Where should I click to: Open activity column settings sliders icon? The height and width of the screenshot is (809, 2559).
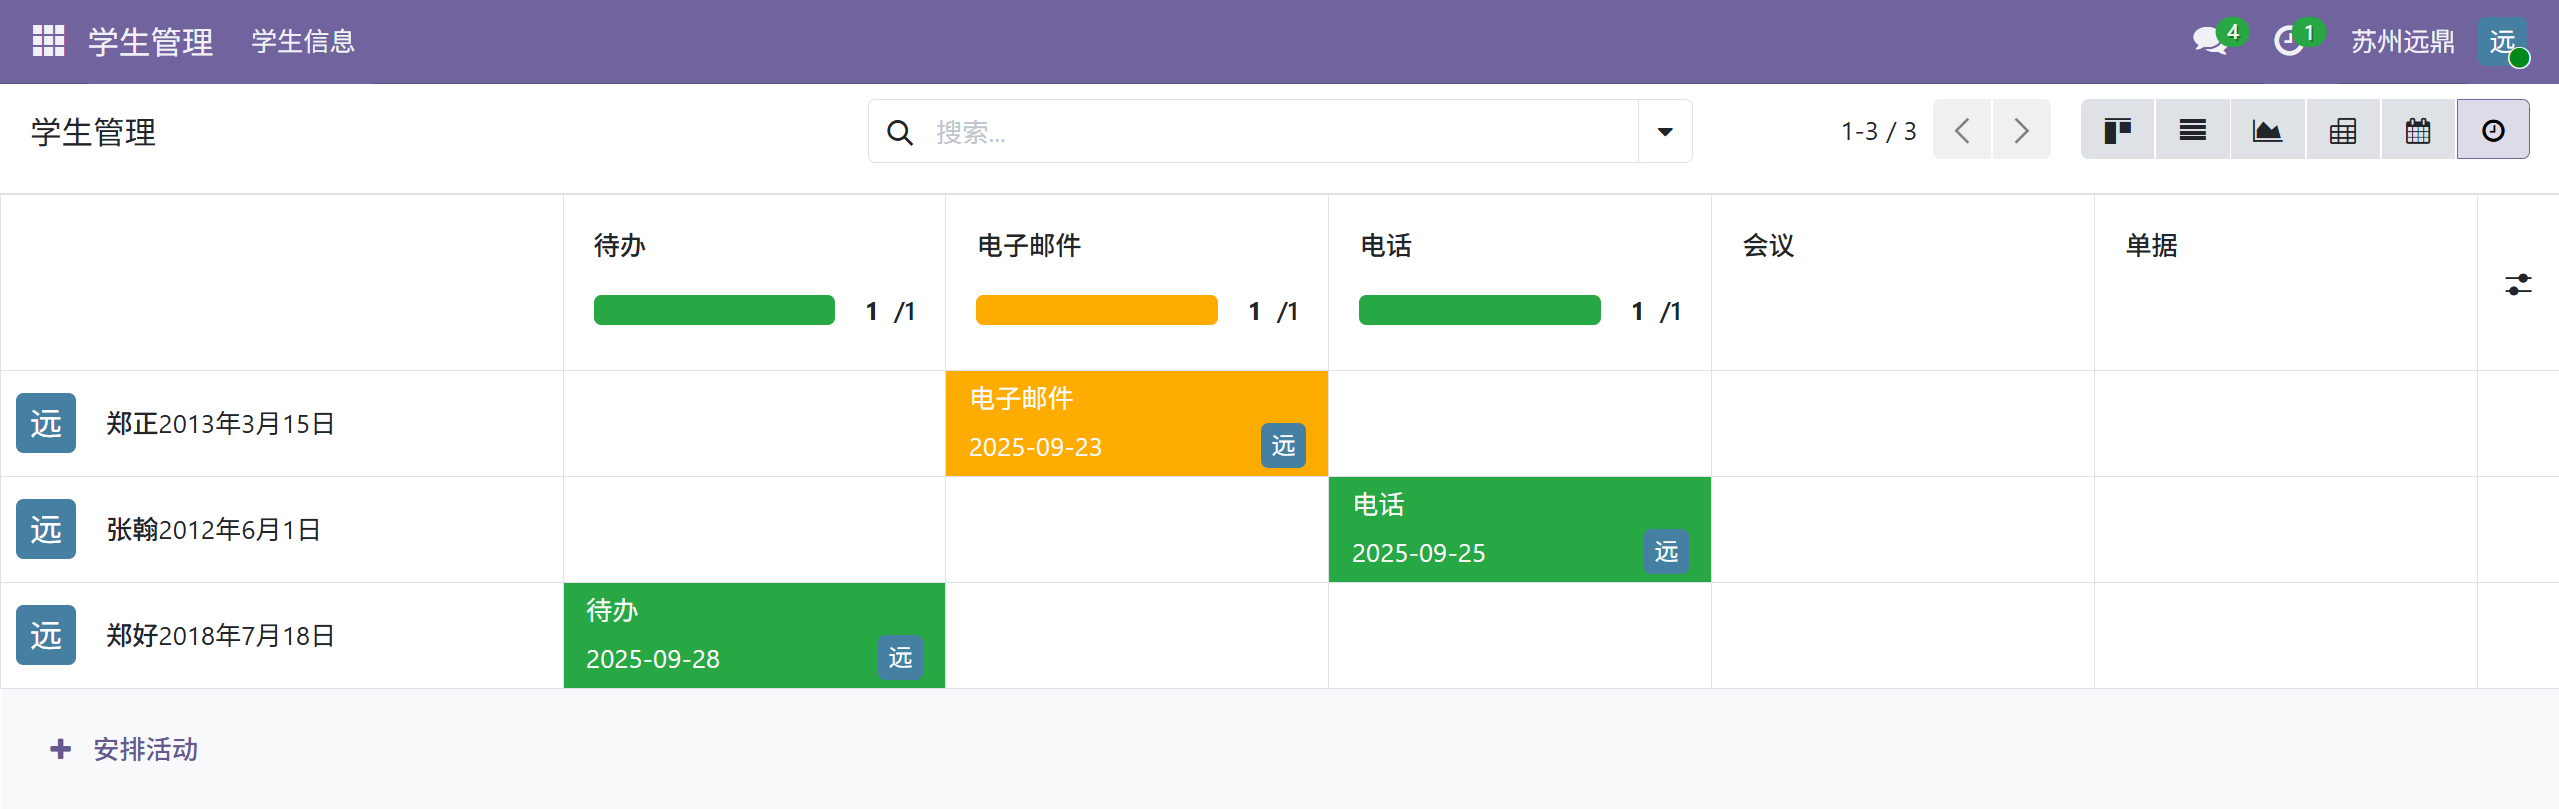tap(2518, 285)
